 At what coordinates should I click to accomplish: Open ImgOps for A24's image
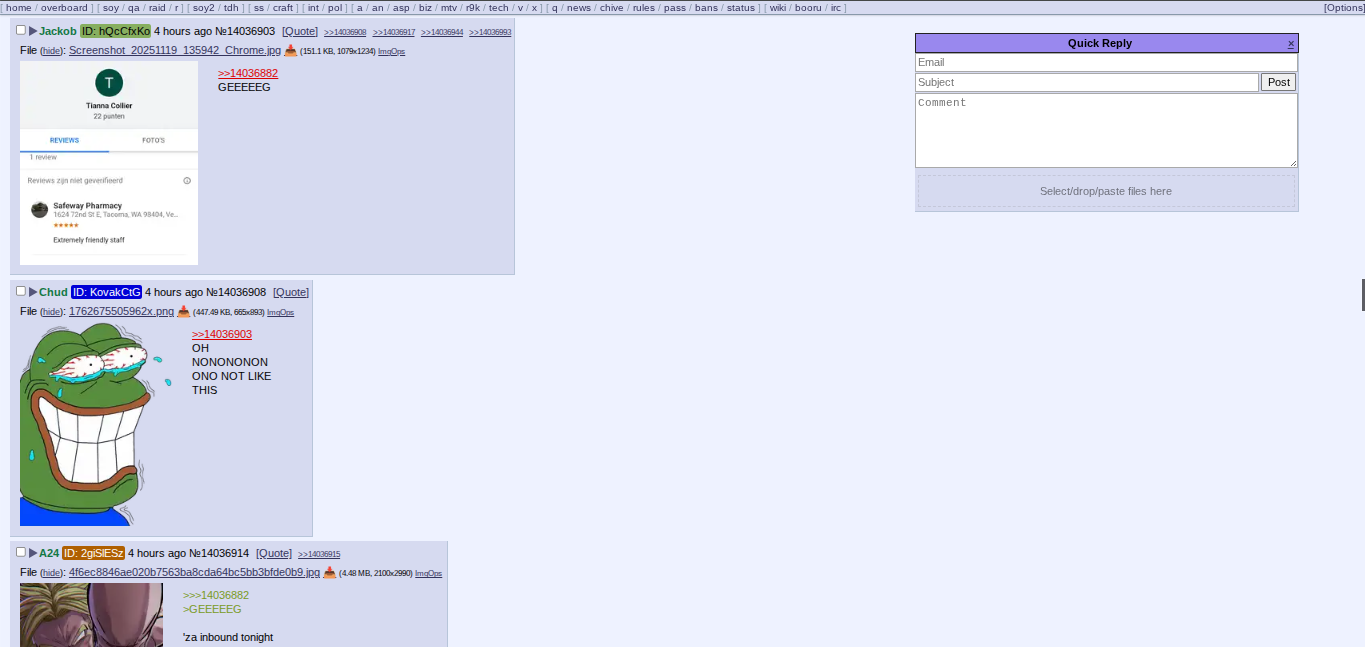pos(428,574)
